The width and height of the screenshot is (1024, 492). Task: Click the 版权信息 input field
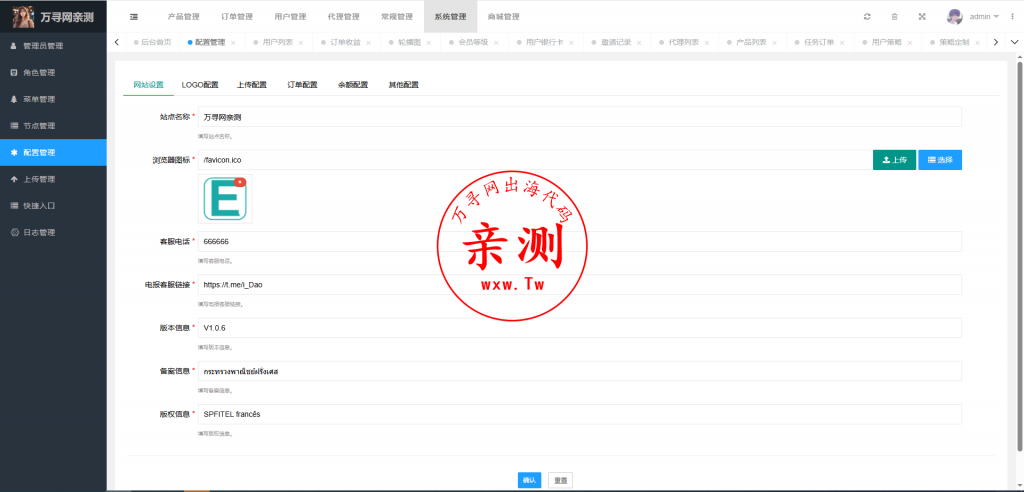coord(580,414)
